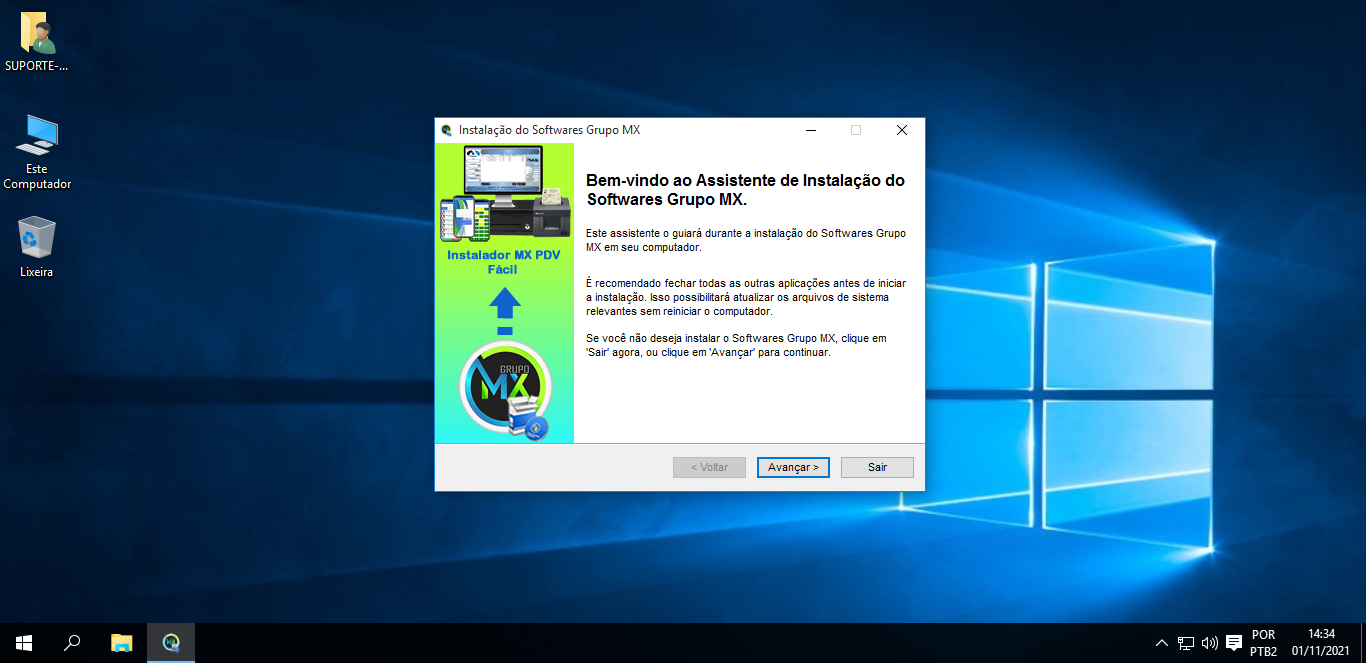The width and height of the screenshot is (1366, 663).
Task: Select the SUPORTE folder on the desktop
Action: click(37, 43)
